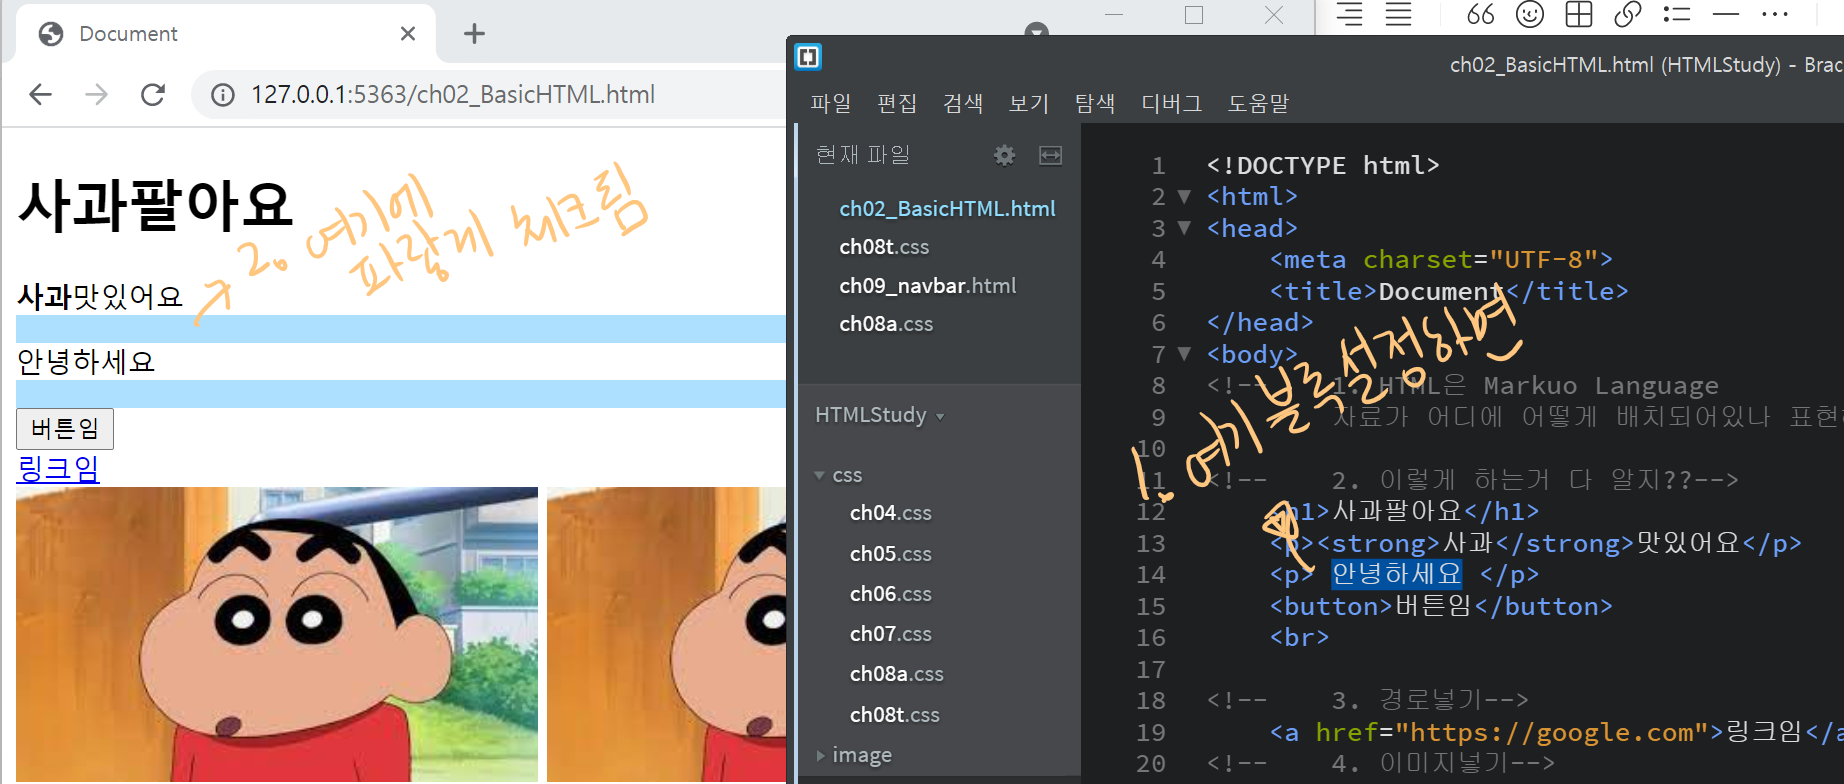Open the 파일 menu in Brackets

(830, 103)
